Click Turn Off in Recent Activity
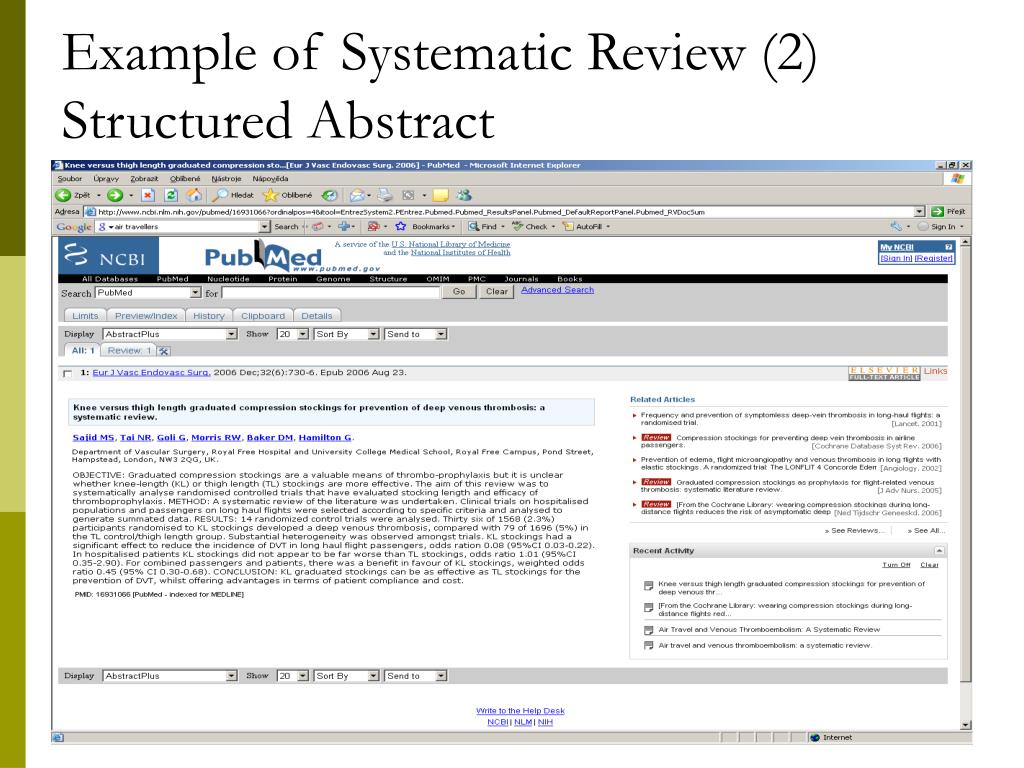Viewport: 1024px width, 768px height. [896, 565]
